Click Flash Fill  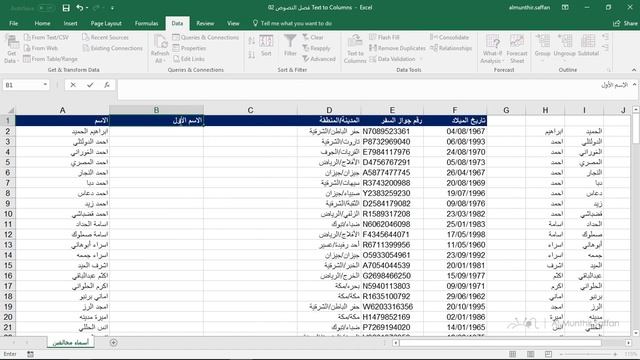click(384, 37)
